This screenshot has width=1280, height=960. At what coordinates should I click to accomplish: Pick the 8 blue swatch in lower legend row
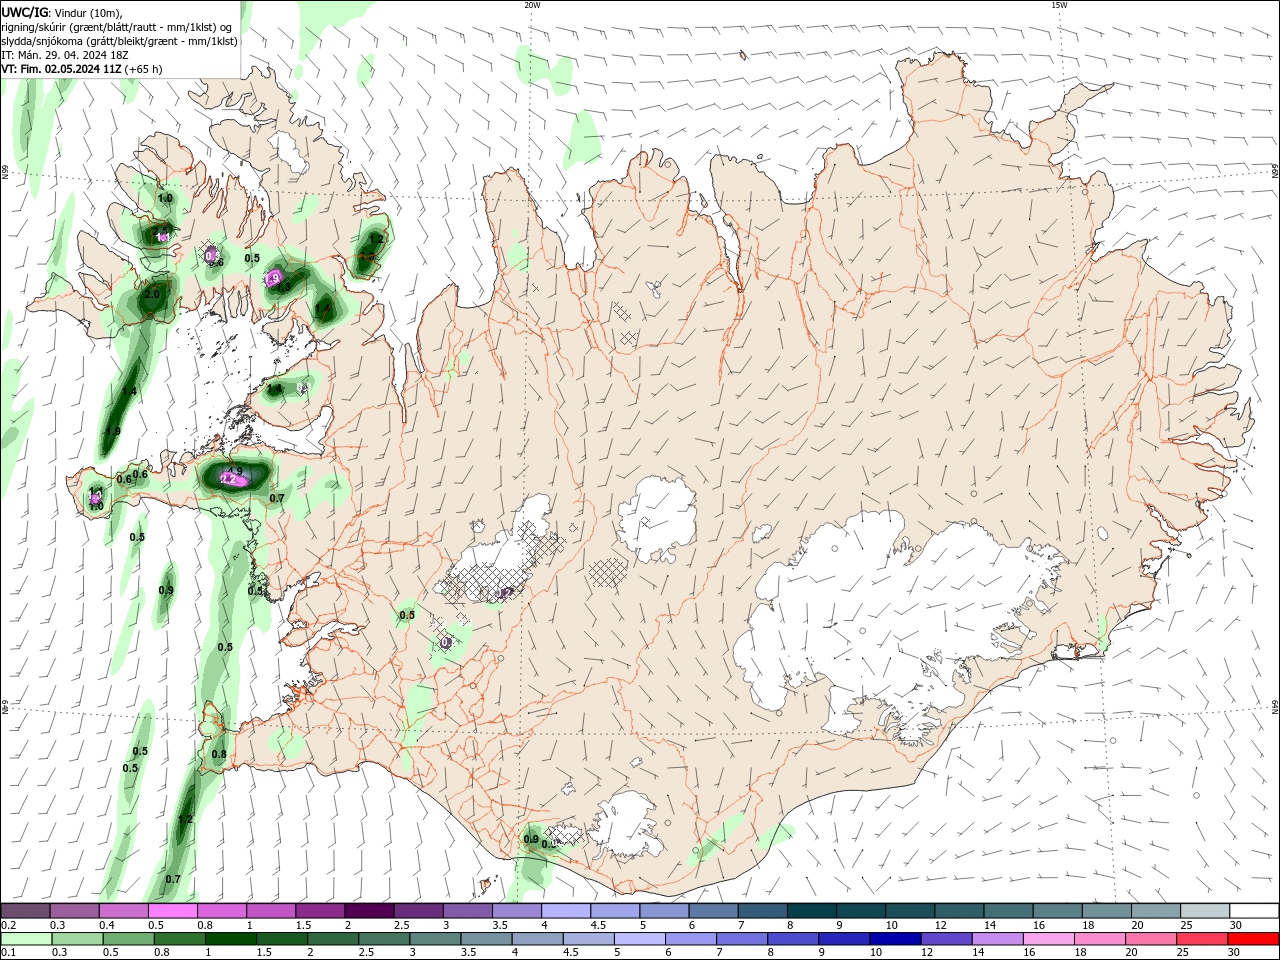(791, 939)
